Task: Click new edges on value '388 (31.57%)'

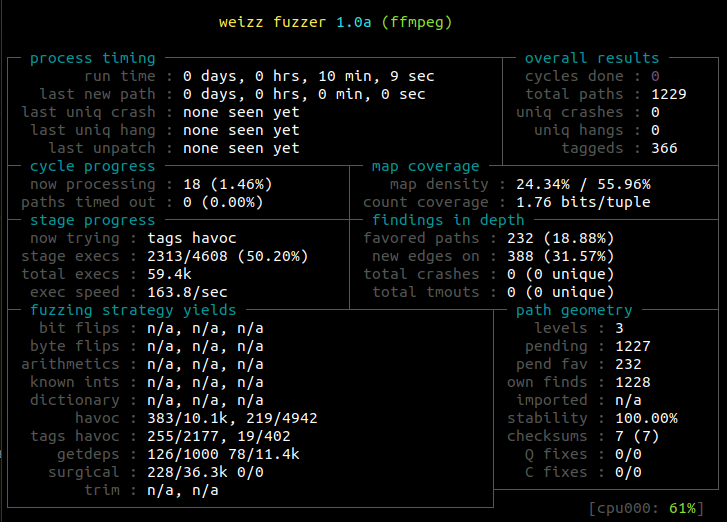Action: 561,256
